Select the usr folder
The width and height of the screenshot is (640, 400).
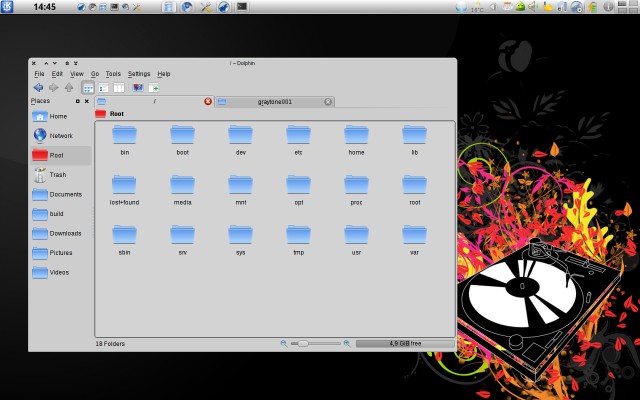(x=356, y=240)
